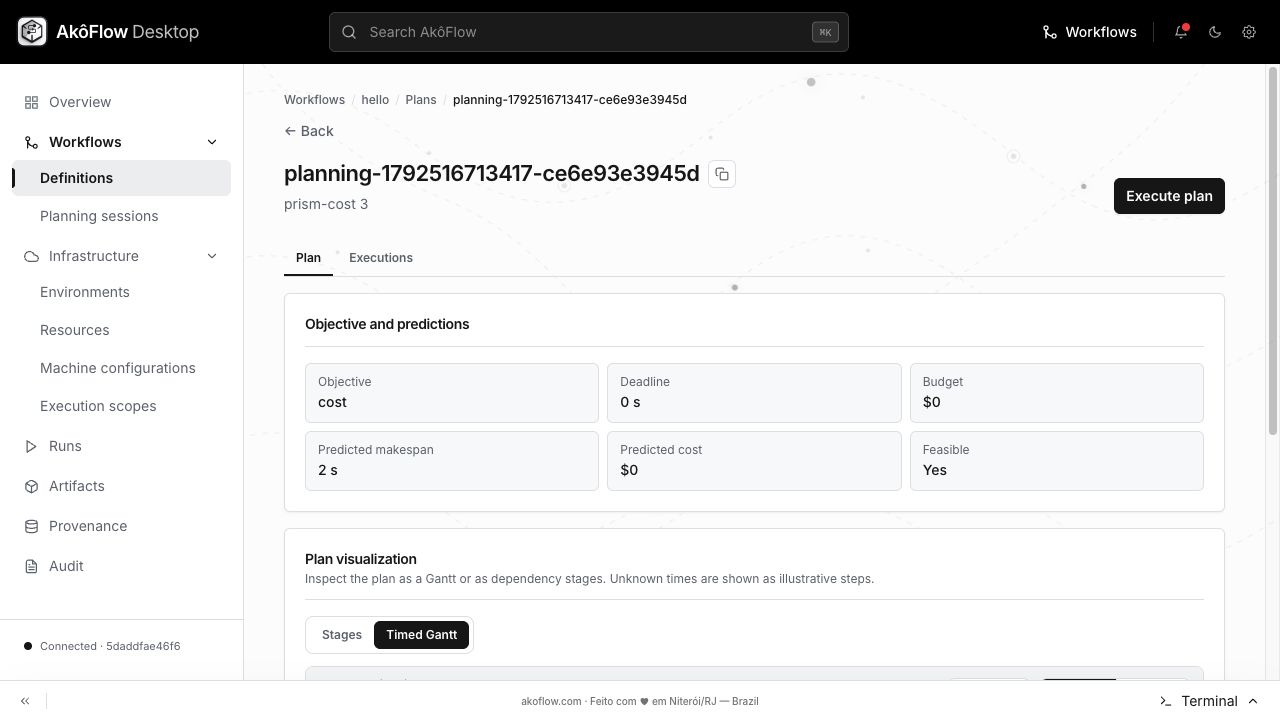Open Planning sessions in the sidebar
The image size is (1280, 720).
pos(122,216)
